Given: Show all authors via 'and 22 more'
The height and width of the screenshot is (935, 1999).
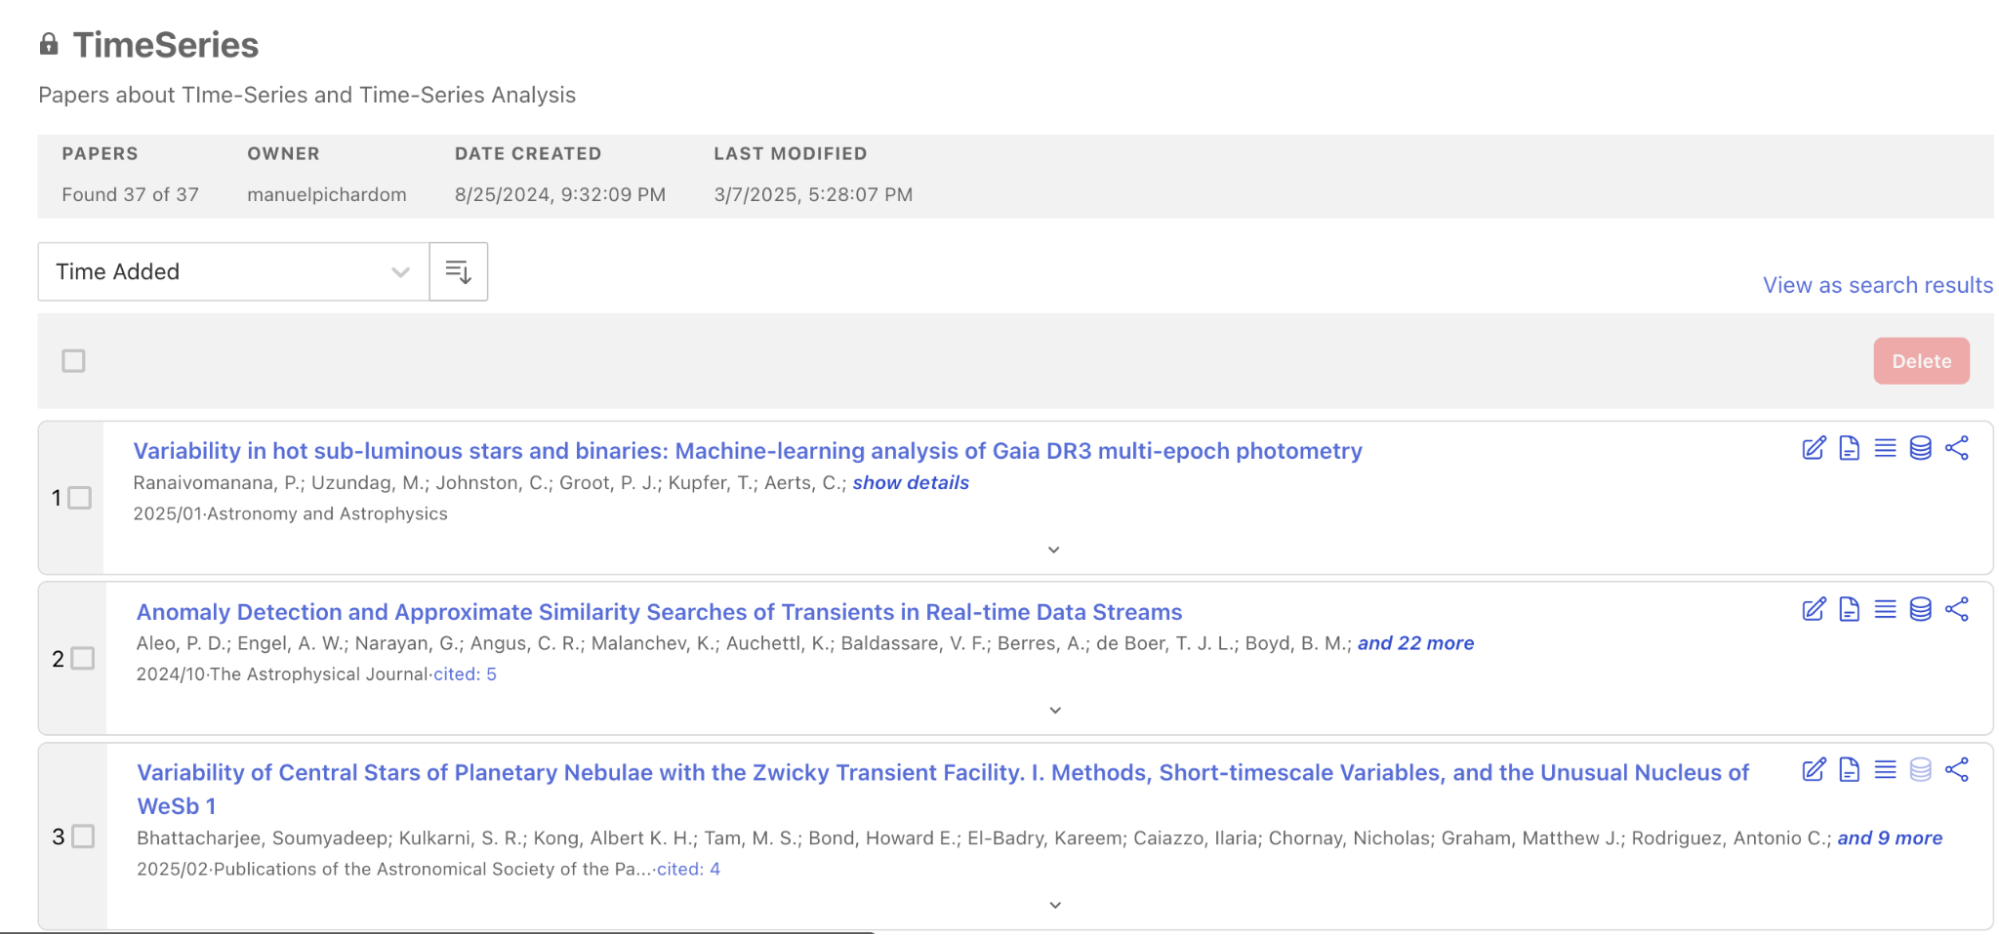Looking at the screenshot, I should (1415, 643).
